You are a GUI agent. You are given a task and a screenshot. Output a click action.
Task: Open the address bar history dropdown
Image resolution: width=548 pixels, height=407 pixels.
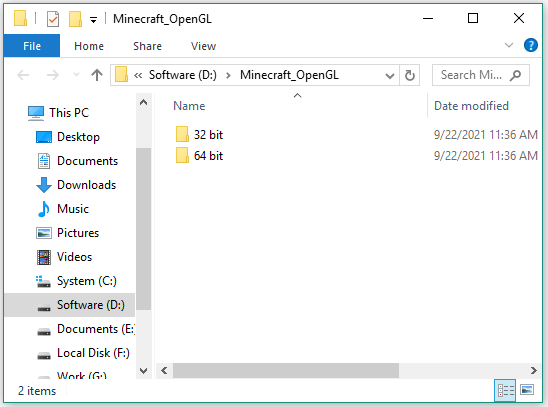(390, 75)
